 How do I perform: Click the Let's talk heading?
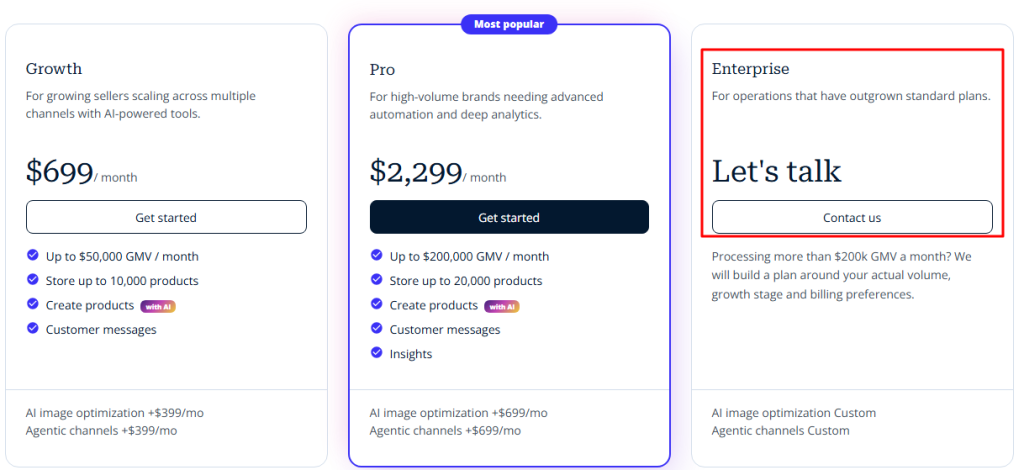[776, 171]
